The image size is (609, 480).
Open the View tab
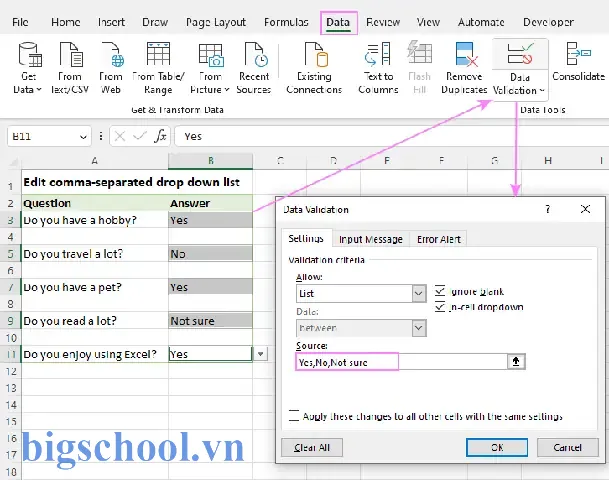[x=428, y=23]
